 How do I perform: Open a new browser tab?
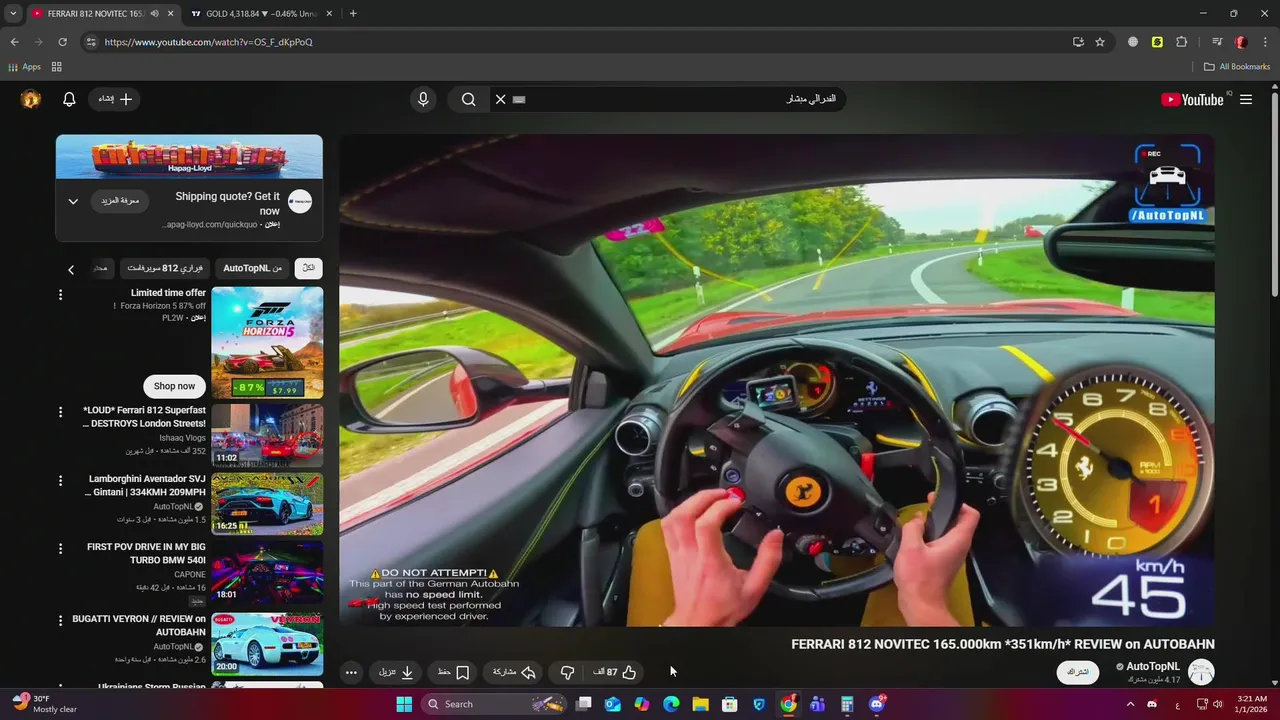[353, 14]
